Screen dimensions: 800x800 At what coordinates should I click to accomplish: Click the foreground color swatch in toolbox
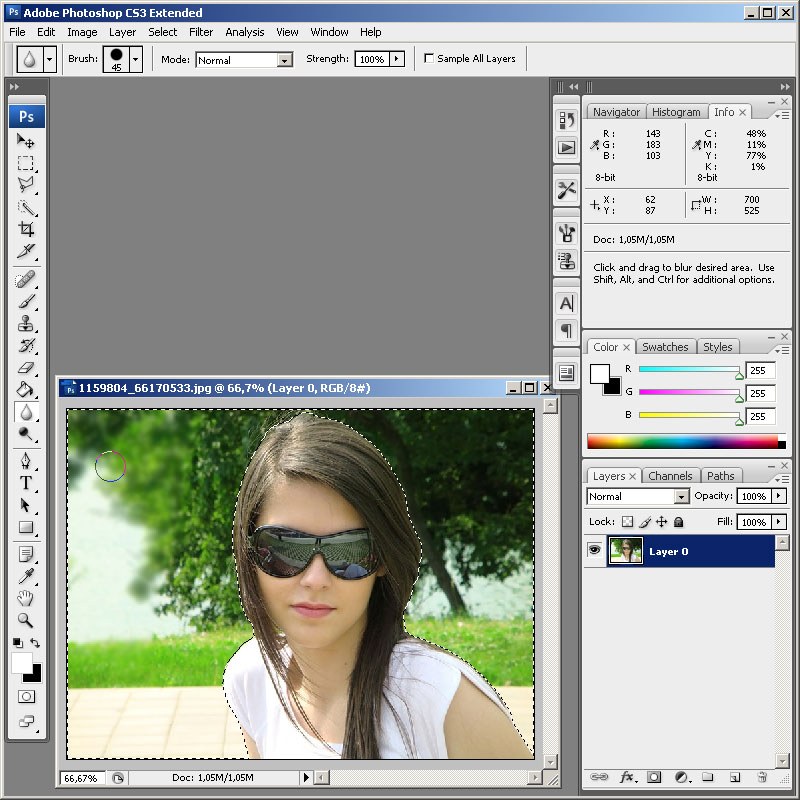tap(21, 662)
